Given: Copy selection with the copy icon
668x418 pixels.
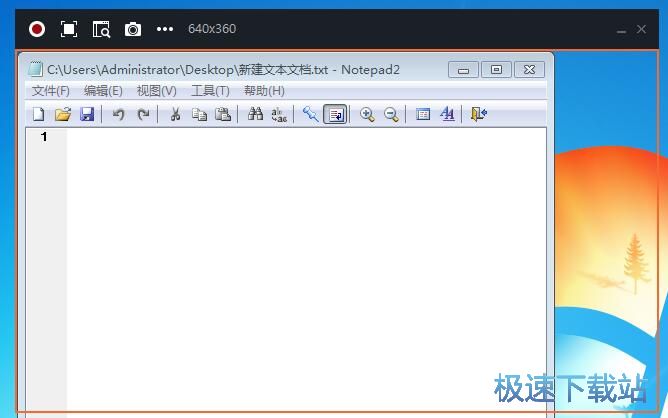Looking at the screenshot, I should [199, 114].
